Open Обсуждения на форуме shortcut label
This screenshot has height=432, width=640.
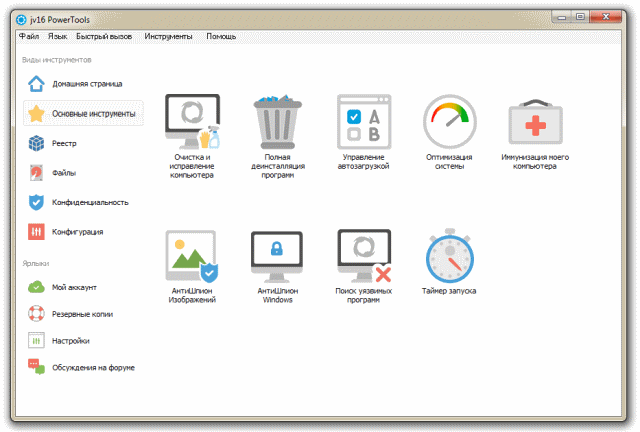pos(93,367)
